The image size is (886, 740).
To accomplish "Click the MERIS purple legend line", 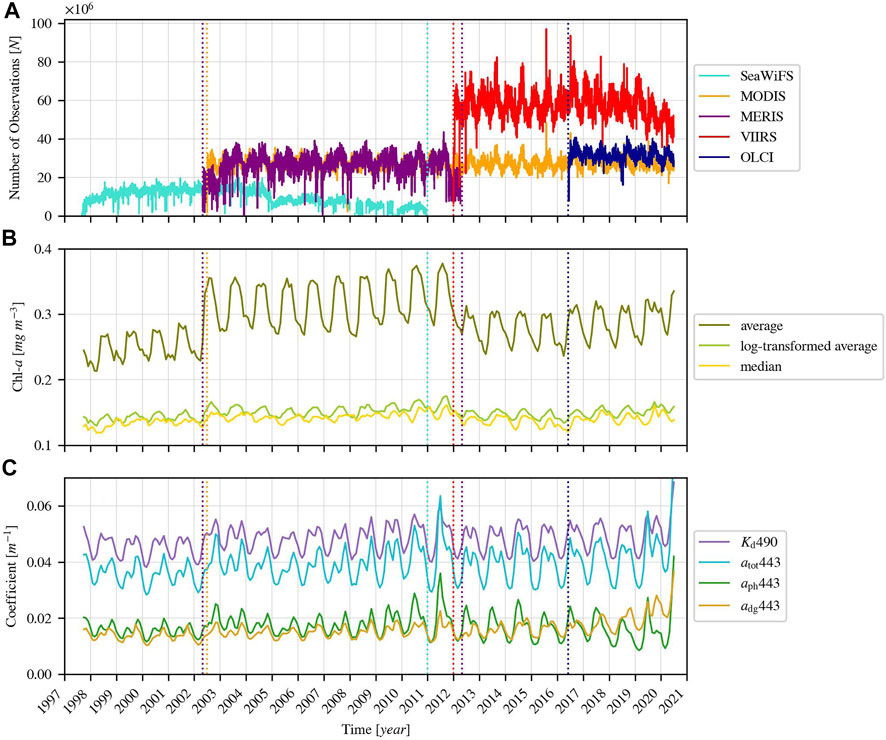I will [x=713, y=116].
